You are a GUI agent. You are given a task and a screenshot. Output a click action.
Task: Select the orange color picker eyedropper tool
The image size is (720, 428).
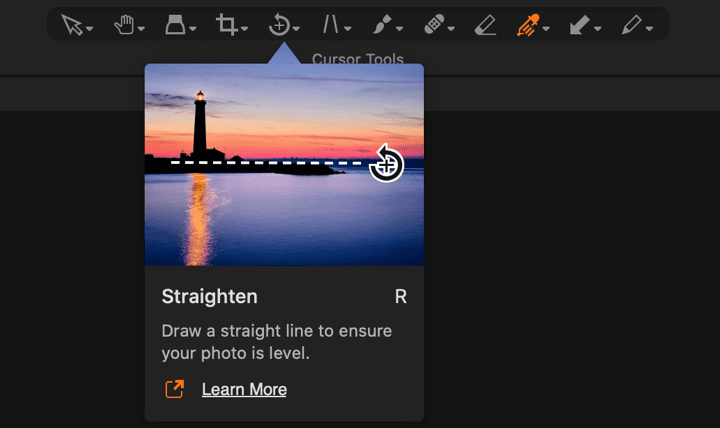[528, 25]
